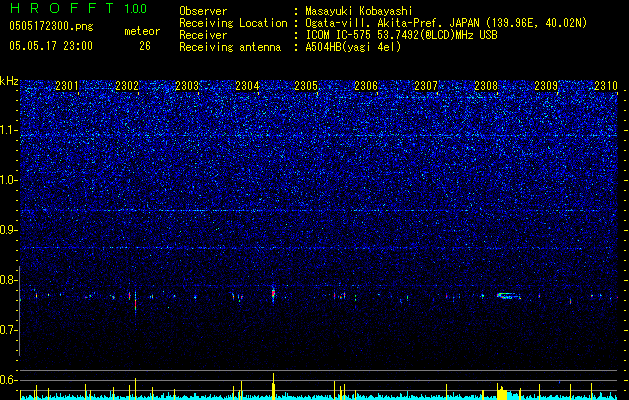Screen dimensions: 629x400
Task: Click the 2303 time marker
Action: pos(187,85)
